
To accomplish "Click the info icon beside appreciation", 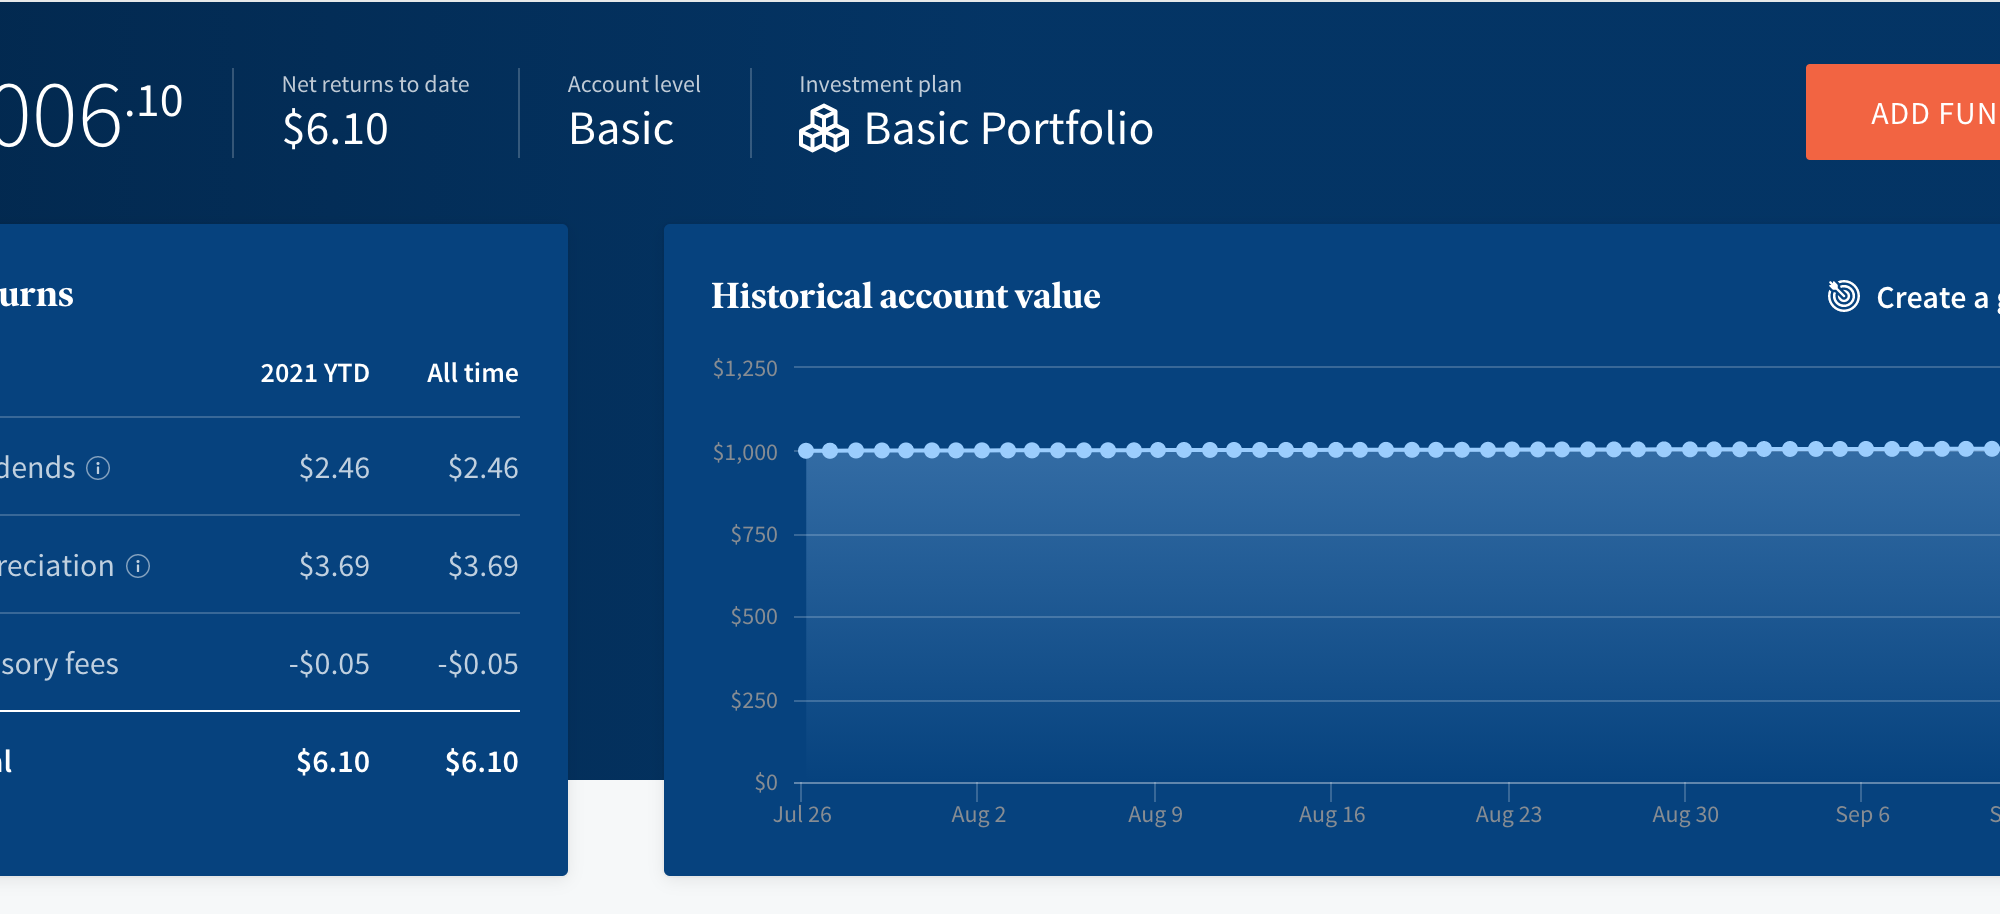I will pyautogui.click(x=138, y=566).
